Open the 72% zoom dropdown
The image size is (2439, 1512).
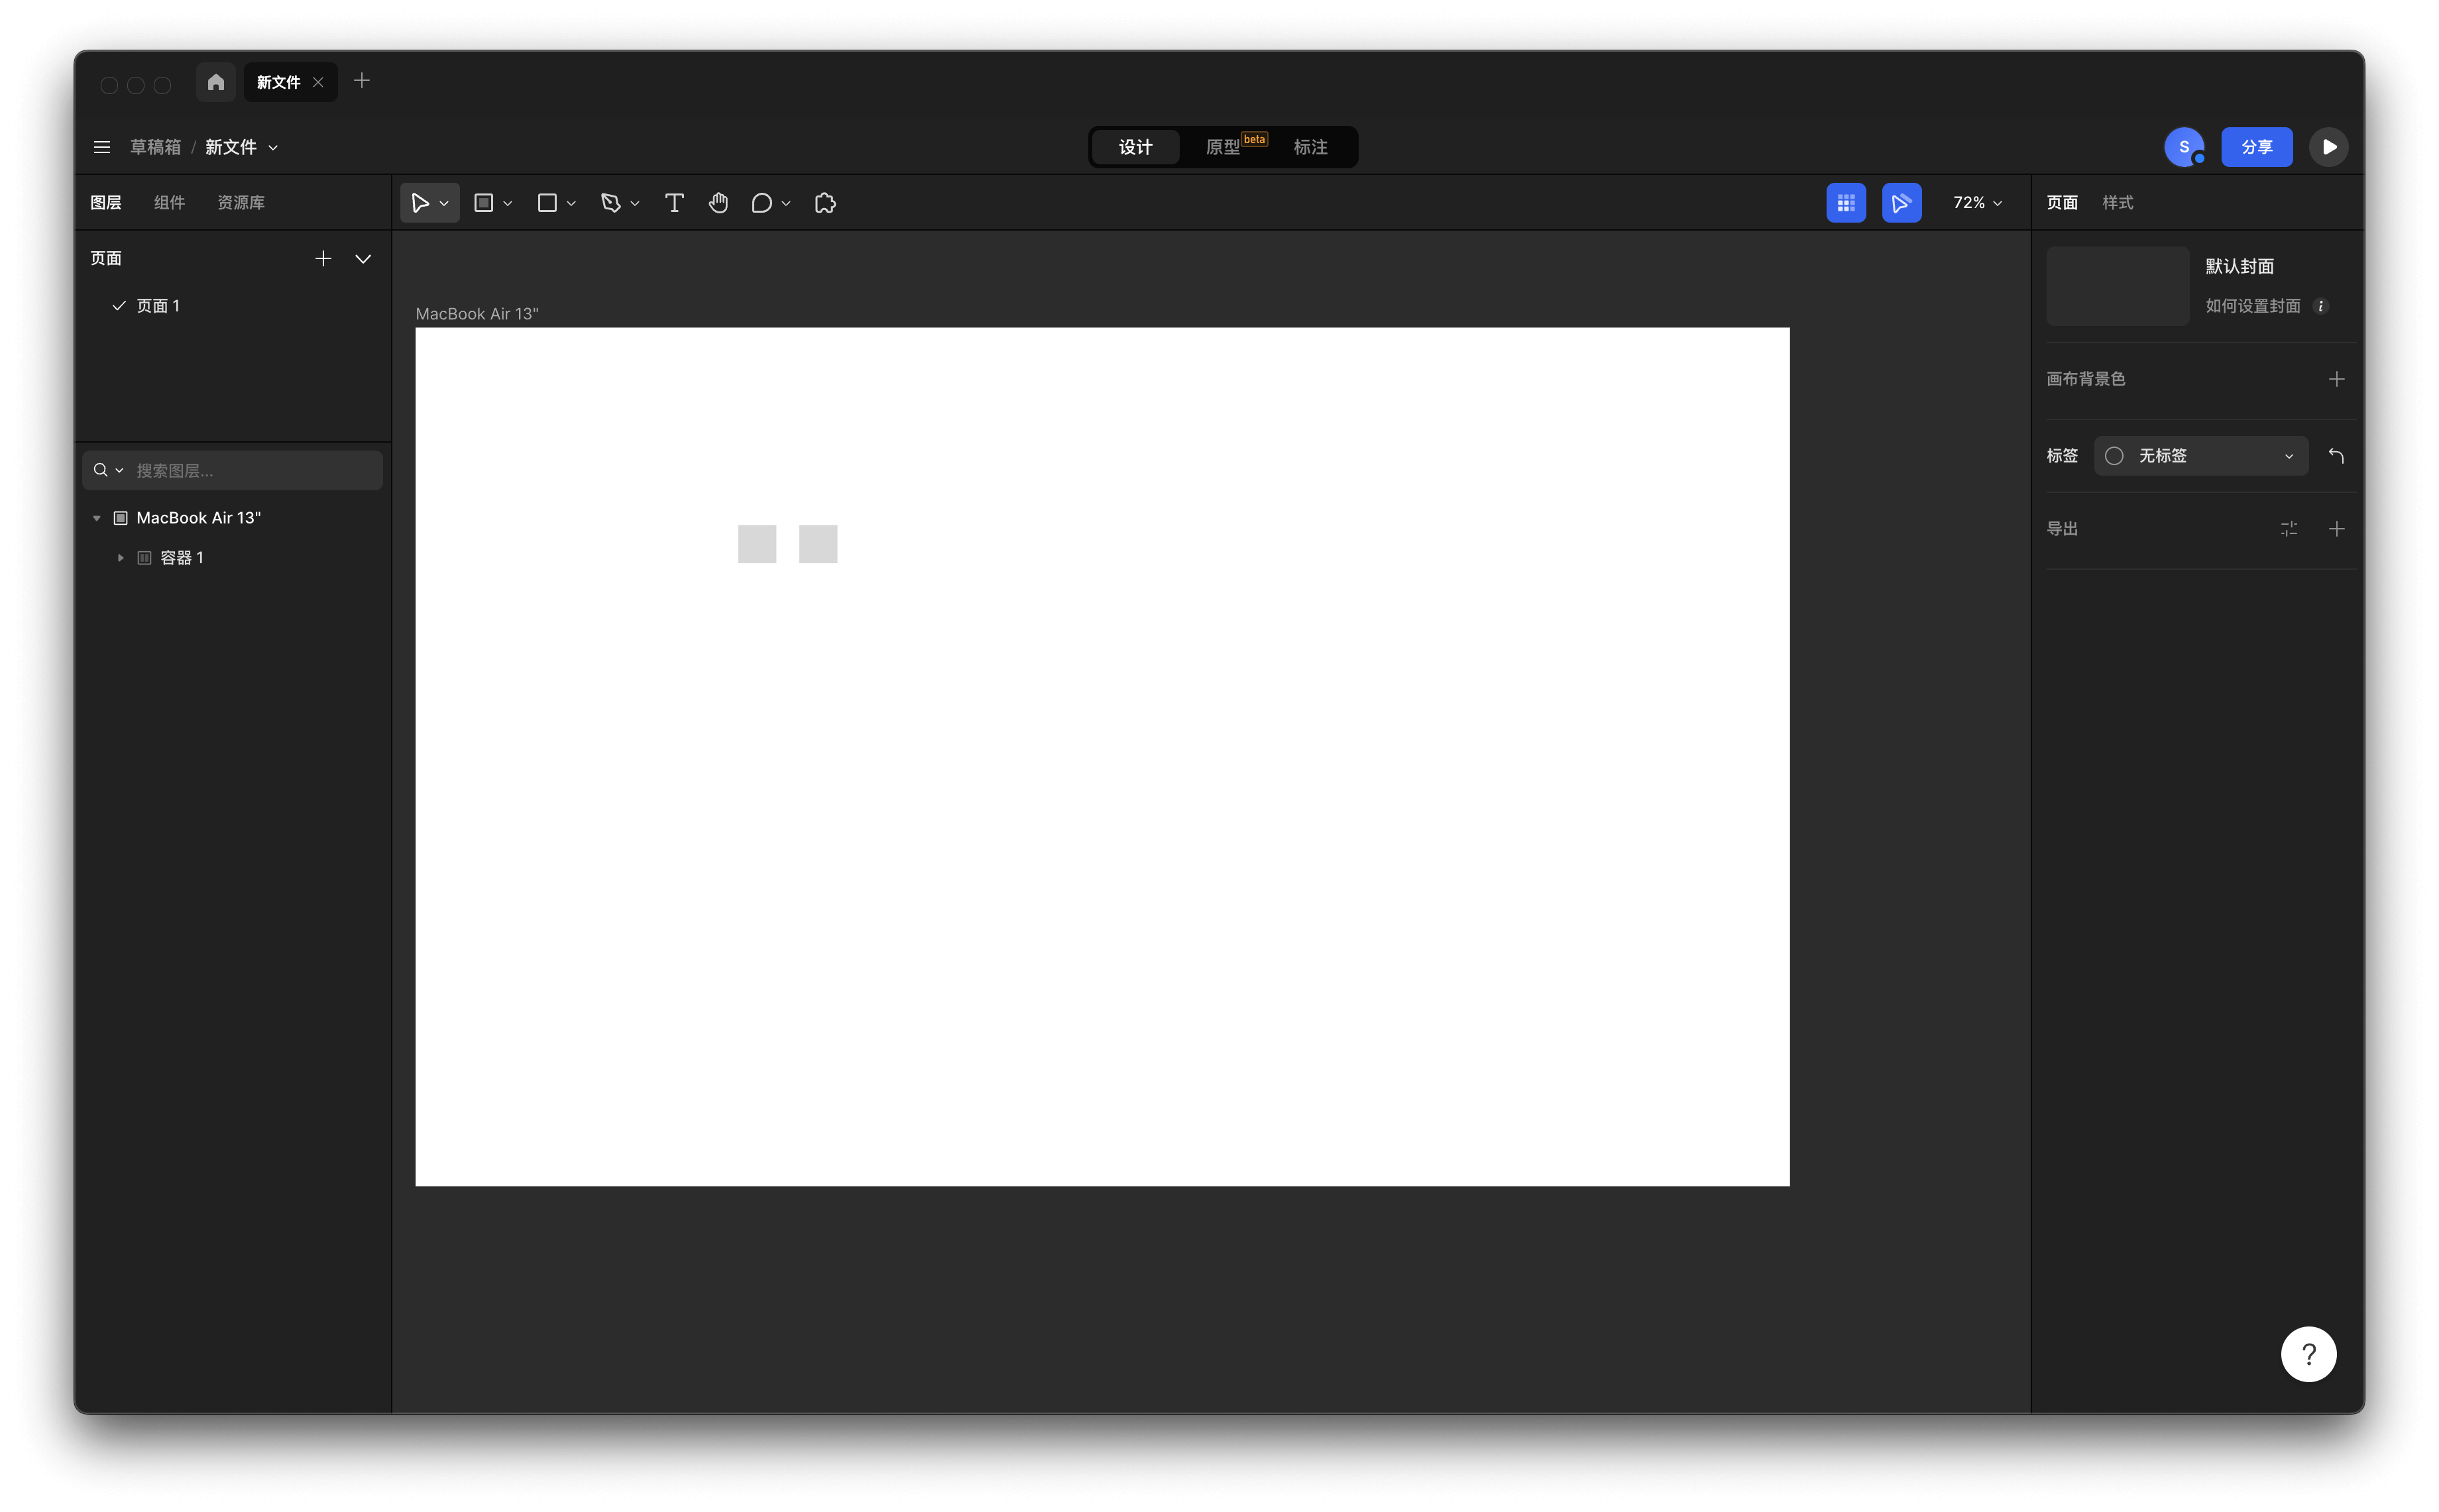(x=1976, y=203)
